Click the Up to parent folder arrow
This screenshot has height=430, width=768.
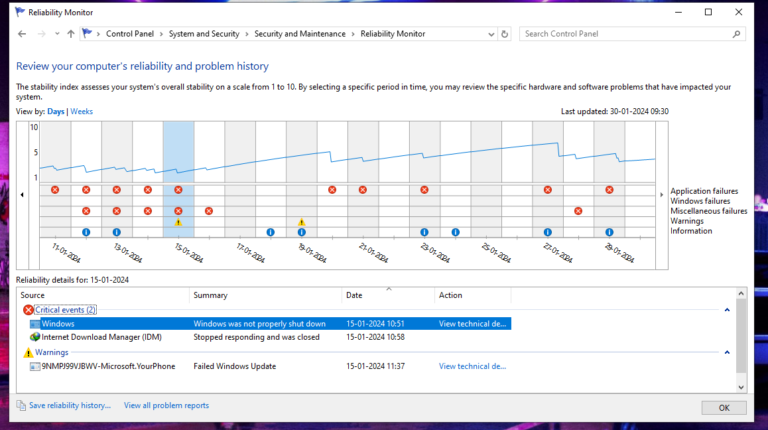(x=71, y=34)
